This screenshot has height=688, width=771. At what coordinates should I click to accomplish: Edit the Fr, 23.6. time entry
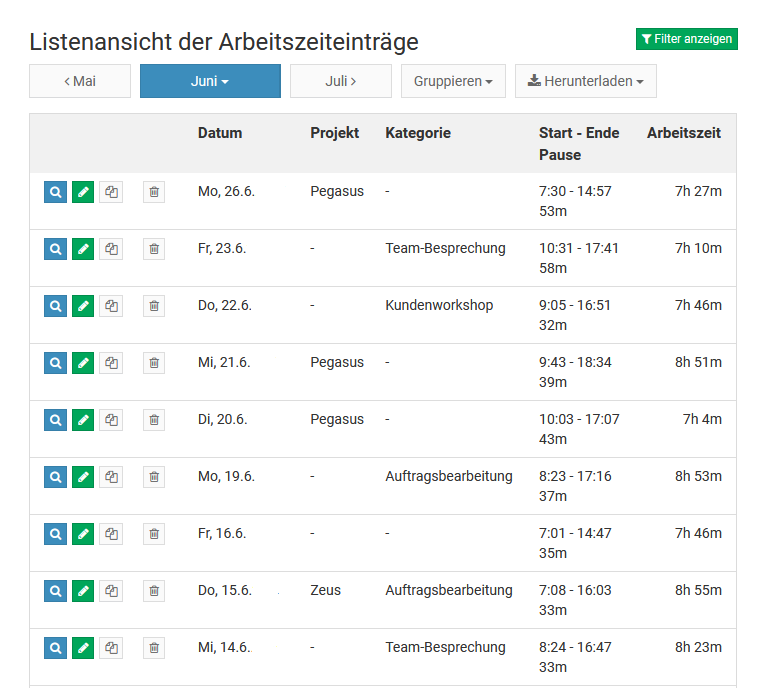point(83,249)
